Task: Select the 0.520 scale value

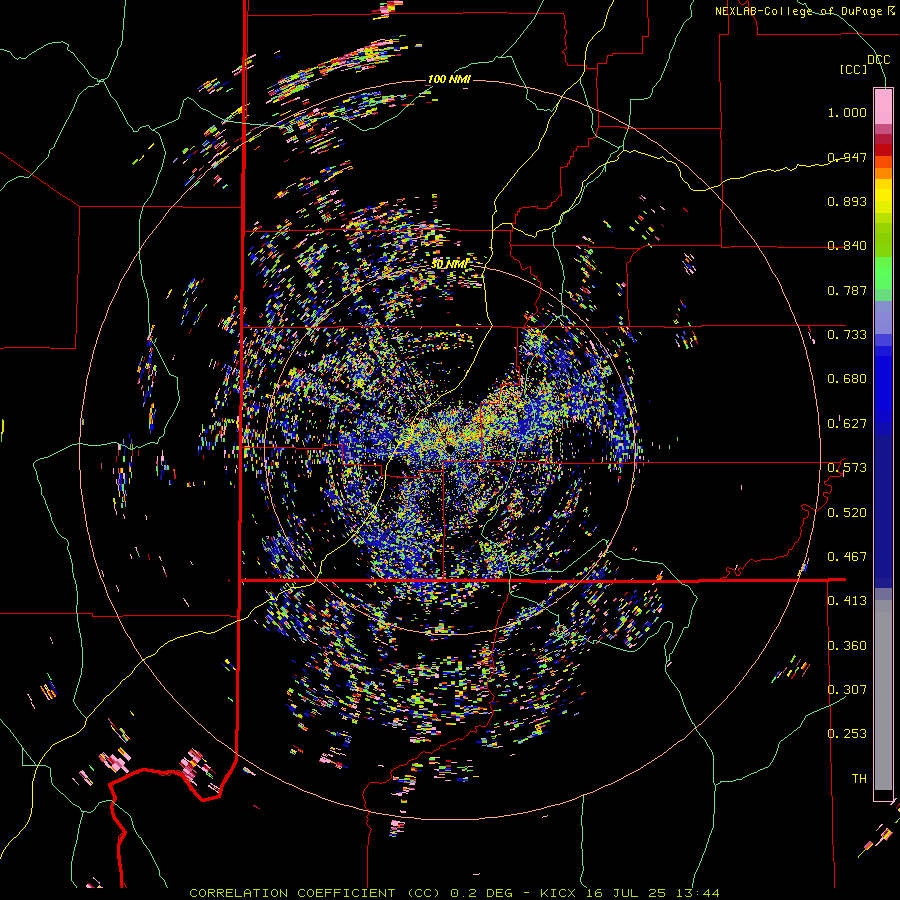Action: pyautogui.click(x=847, y=513)
